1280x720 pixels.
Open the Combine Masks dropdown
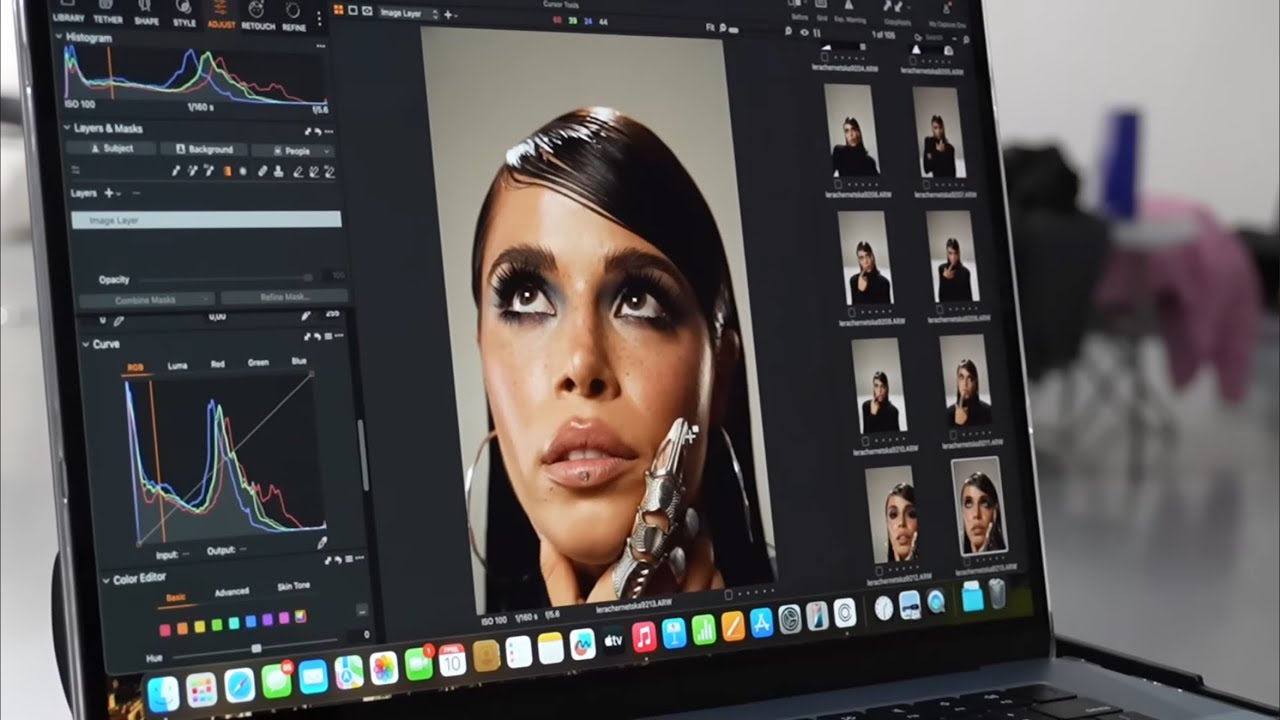[x=146, y=299]
